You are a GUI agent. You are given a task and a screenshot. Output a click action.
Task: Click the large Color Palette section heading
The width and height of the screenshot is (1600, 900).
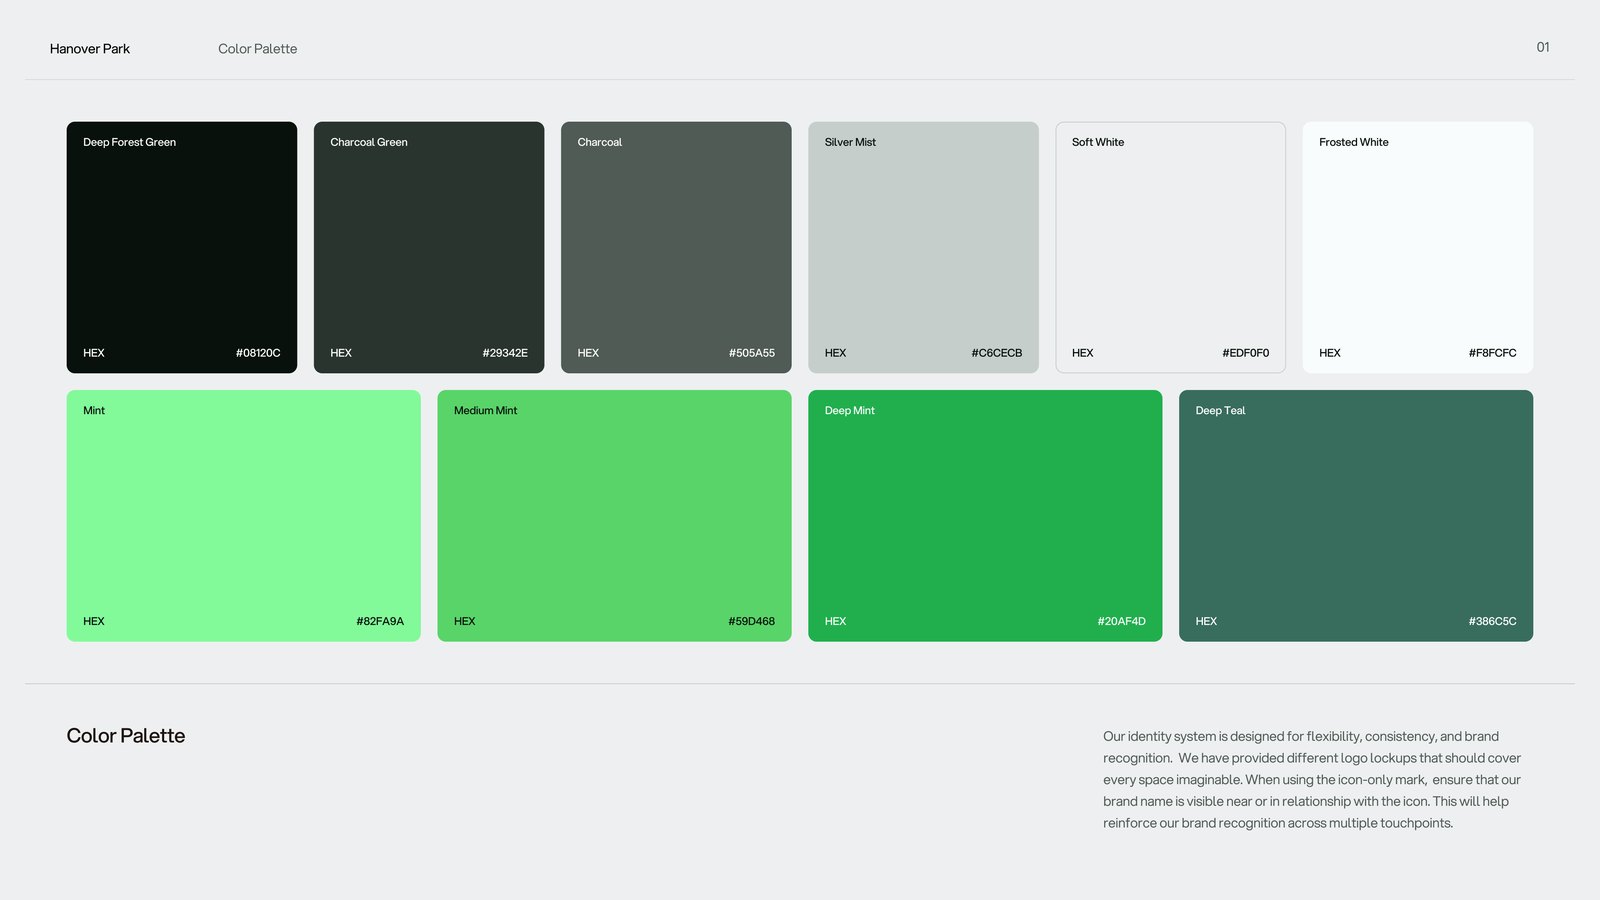126,736
